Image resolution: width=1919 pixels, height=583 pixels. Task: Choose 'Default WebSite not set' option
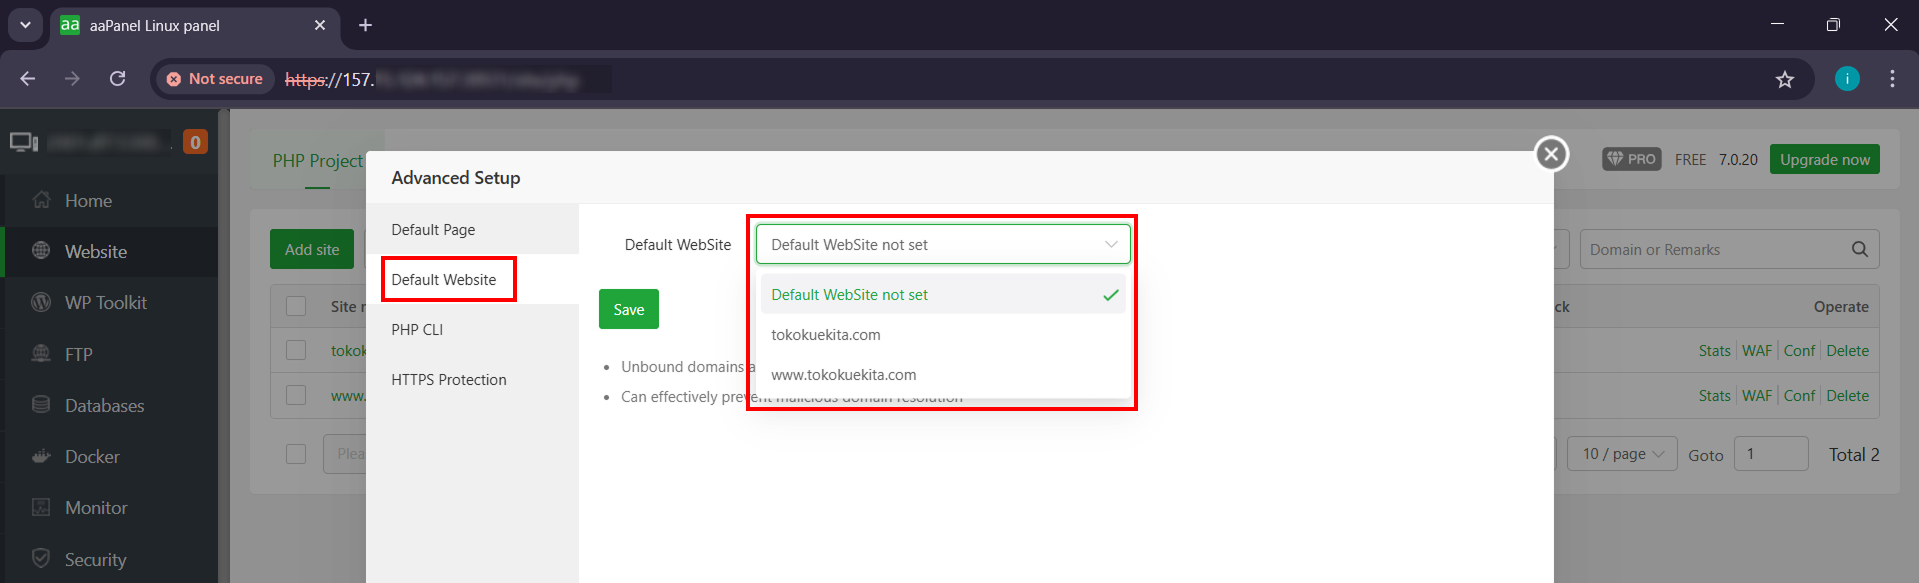click(943, 294)
